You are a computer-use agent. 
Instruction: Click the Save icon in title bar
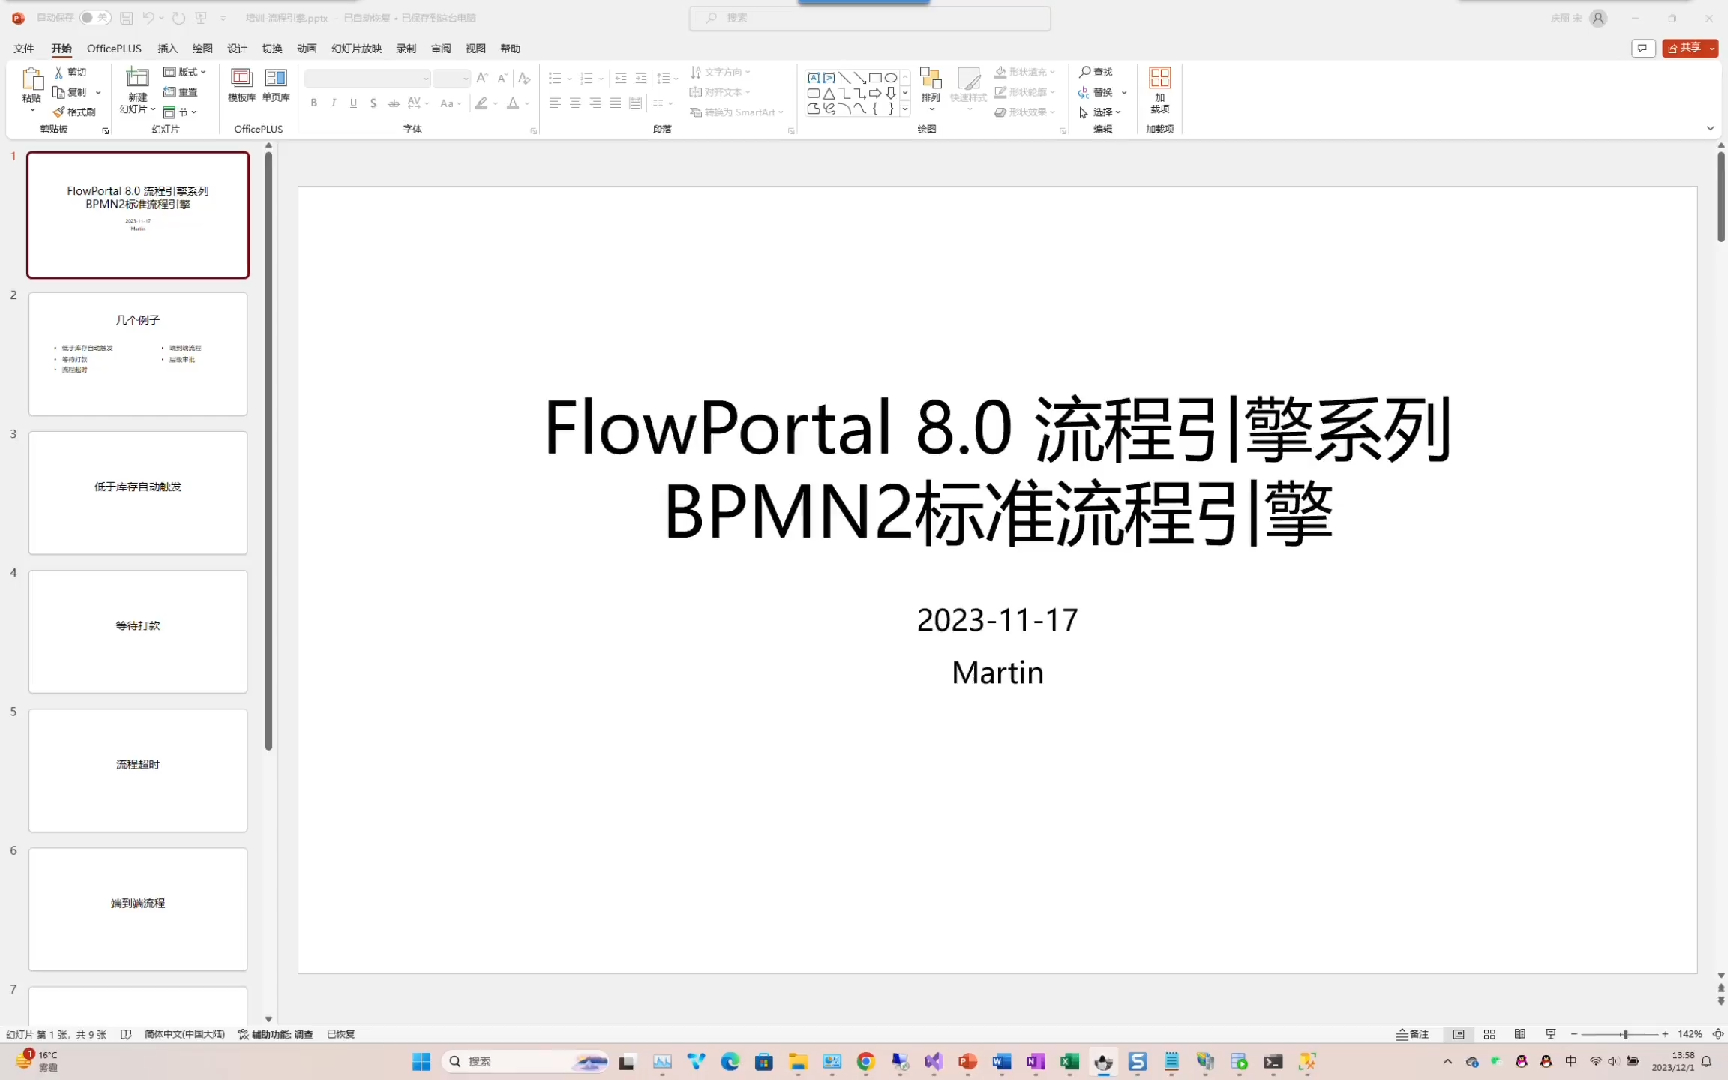pos(127,18)
